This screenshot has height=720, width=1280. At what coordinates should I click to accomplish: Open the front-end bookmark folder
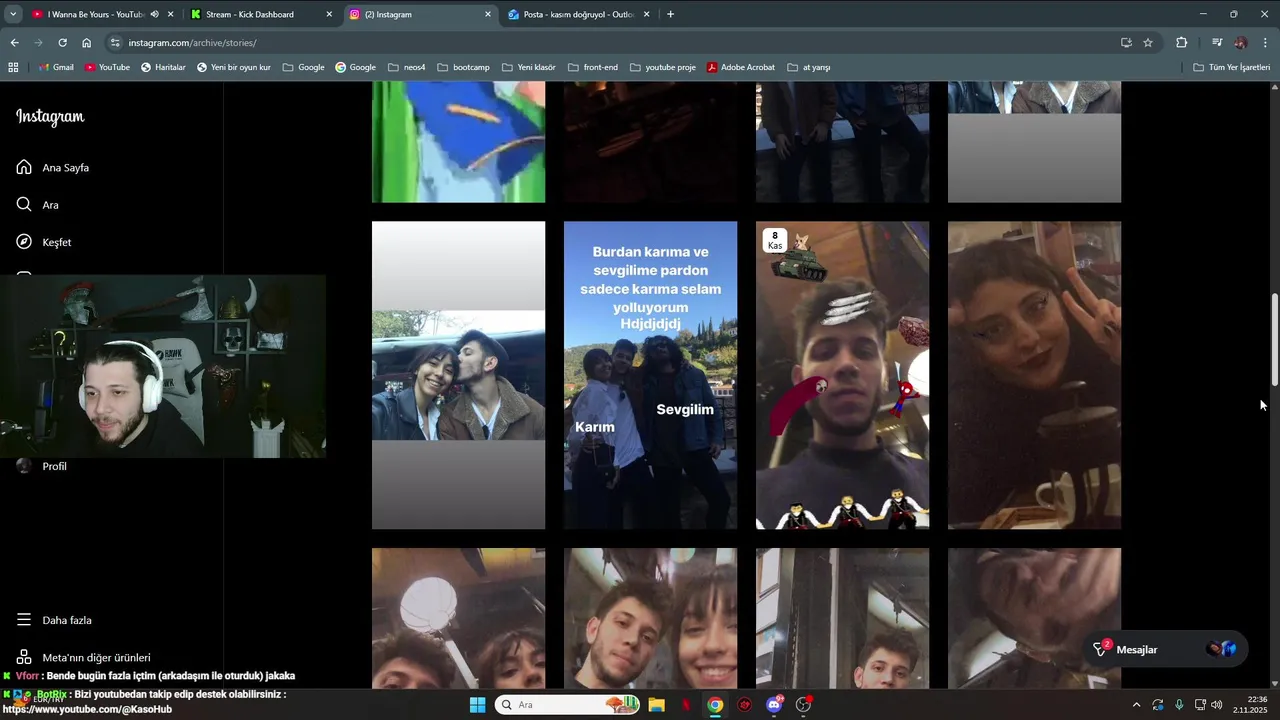(x=592, y=67)
